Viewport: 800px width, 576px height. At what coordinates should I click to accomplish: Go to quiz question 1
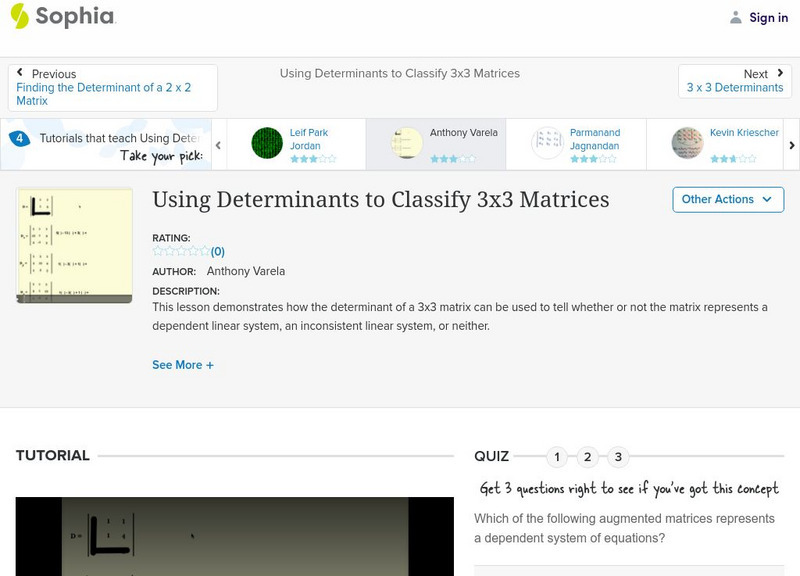pos(557,457)
